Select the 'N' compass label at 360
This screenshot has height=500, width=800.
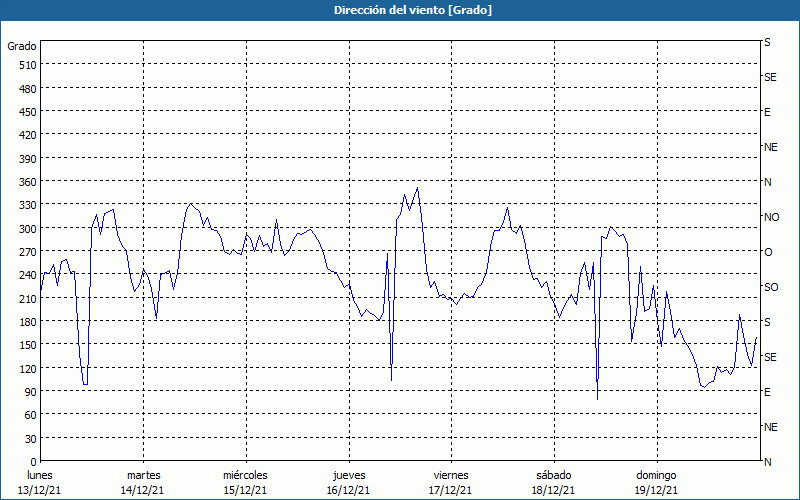click(767, 182)
